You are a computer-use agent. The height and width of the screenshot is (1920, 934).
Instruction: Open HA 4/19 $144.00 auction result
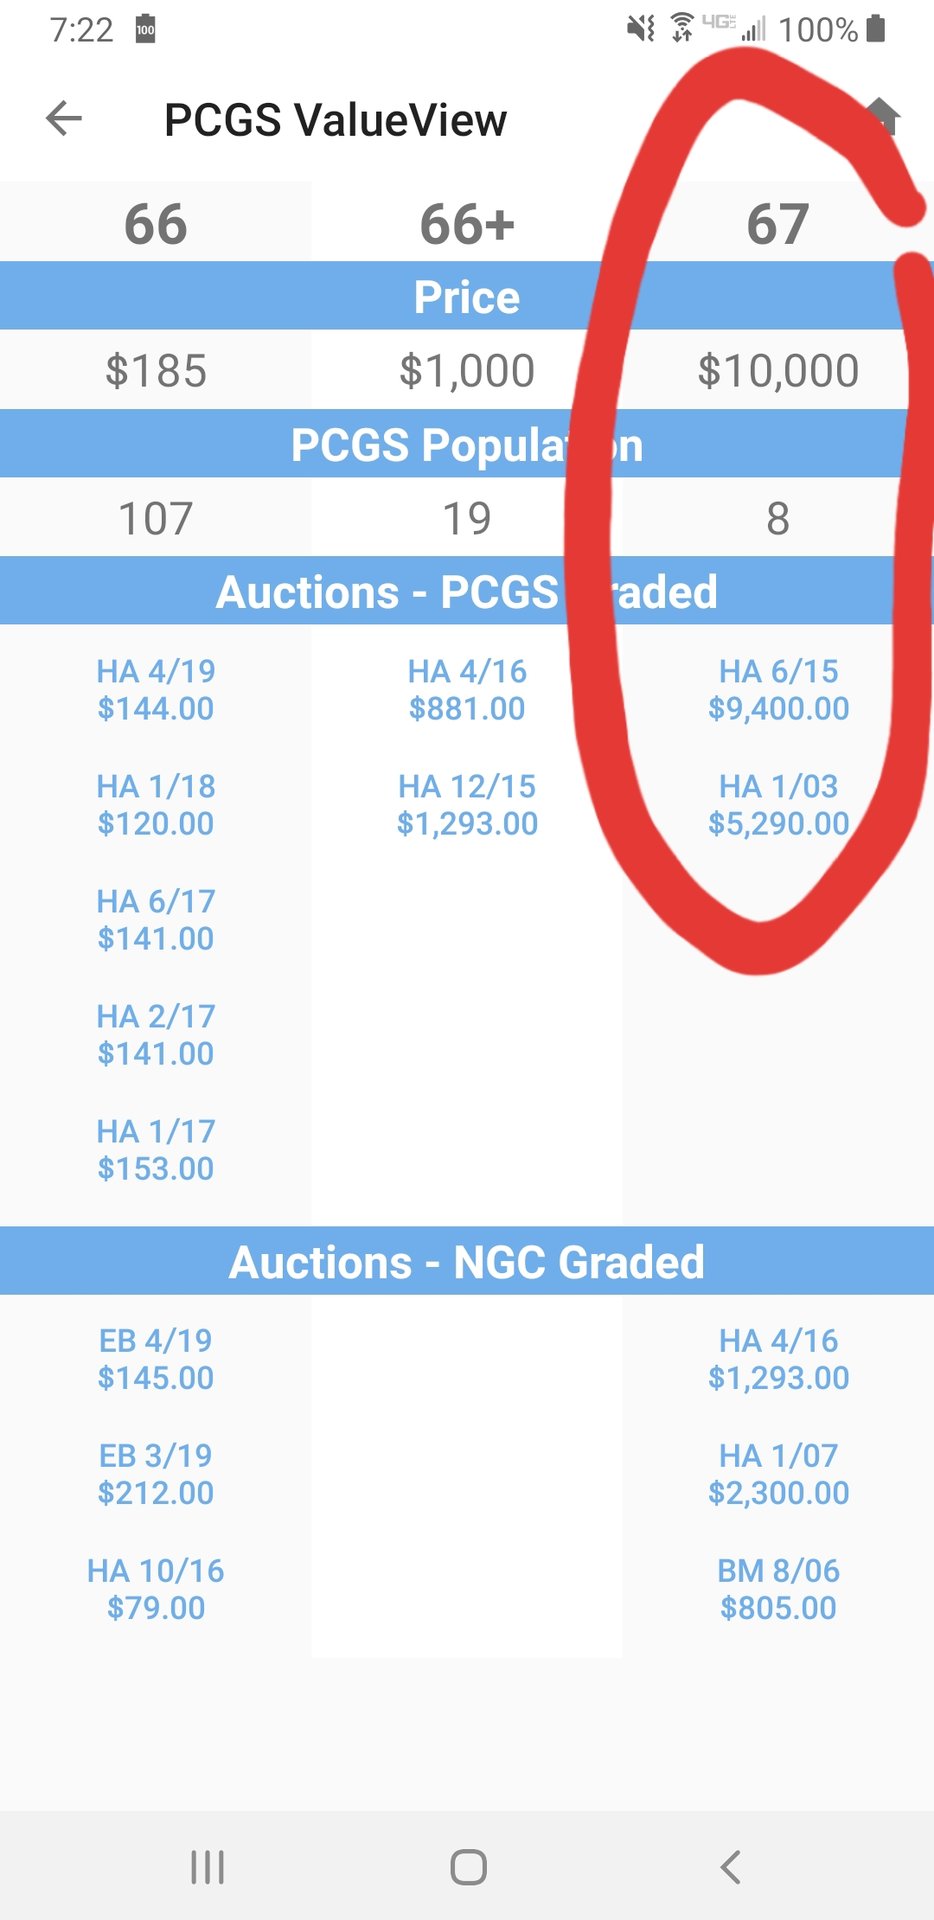pyautogui.click(x=155, y=690)
